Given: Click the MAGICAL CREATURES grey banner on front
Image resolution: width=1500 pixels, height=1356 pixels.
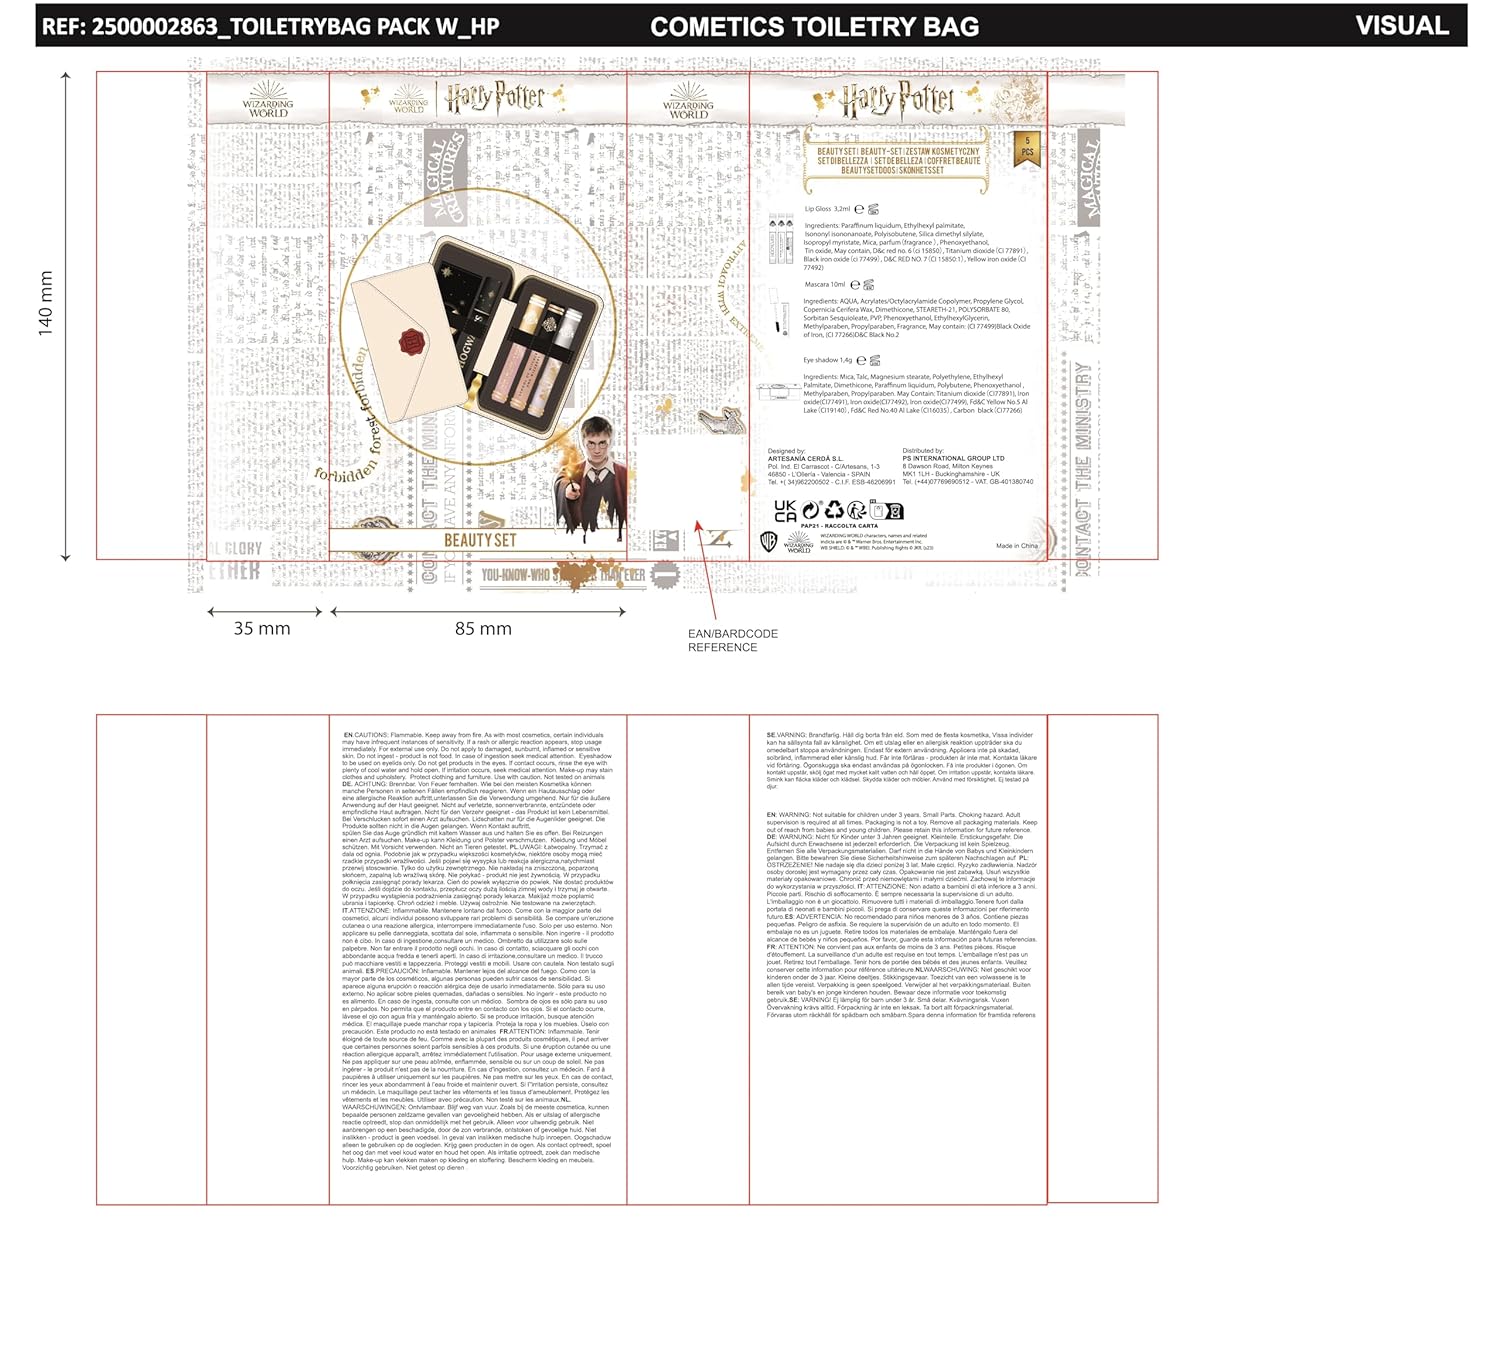Looking at the screenshot, I should click(445, 177).
